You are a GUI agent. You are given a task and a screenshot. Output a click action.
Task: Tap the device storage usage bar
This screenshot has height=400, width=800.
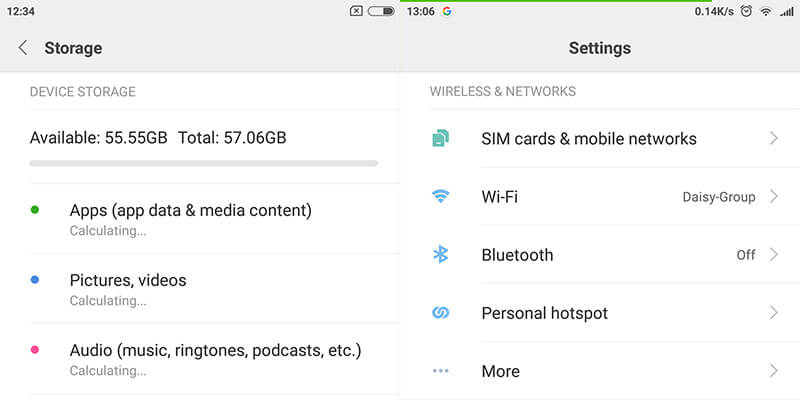203,162
